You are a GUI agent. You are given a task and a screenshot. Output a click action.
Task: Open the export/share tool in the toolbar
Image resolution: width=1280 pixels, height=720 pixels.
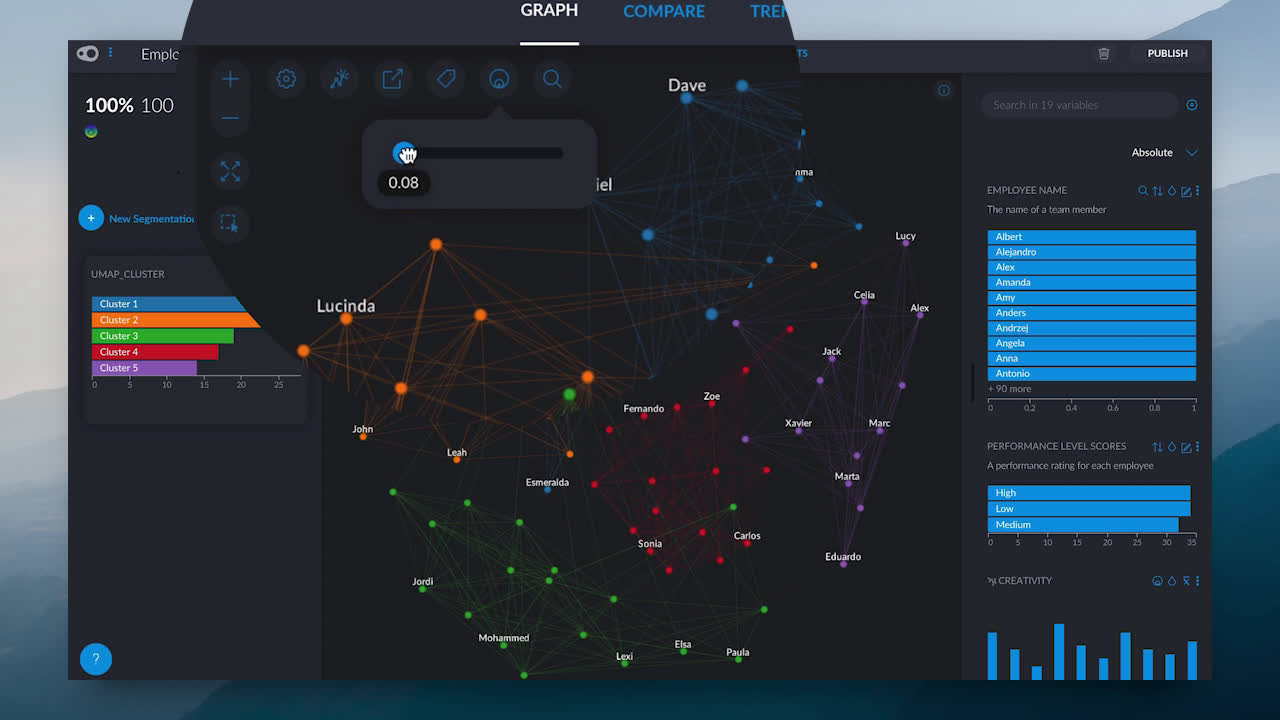point(393,79)
